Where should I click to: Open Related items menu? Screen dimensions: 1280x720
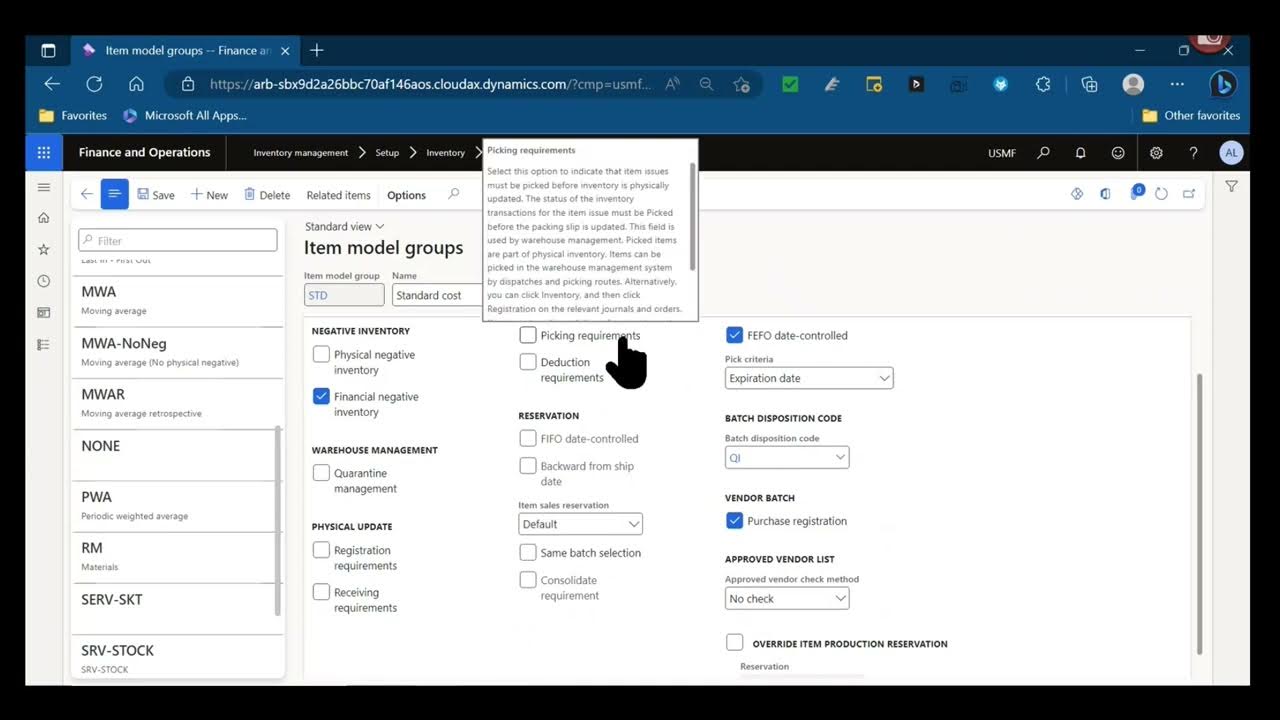coord(338,195)
